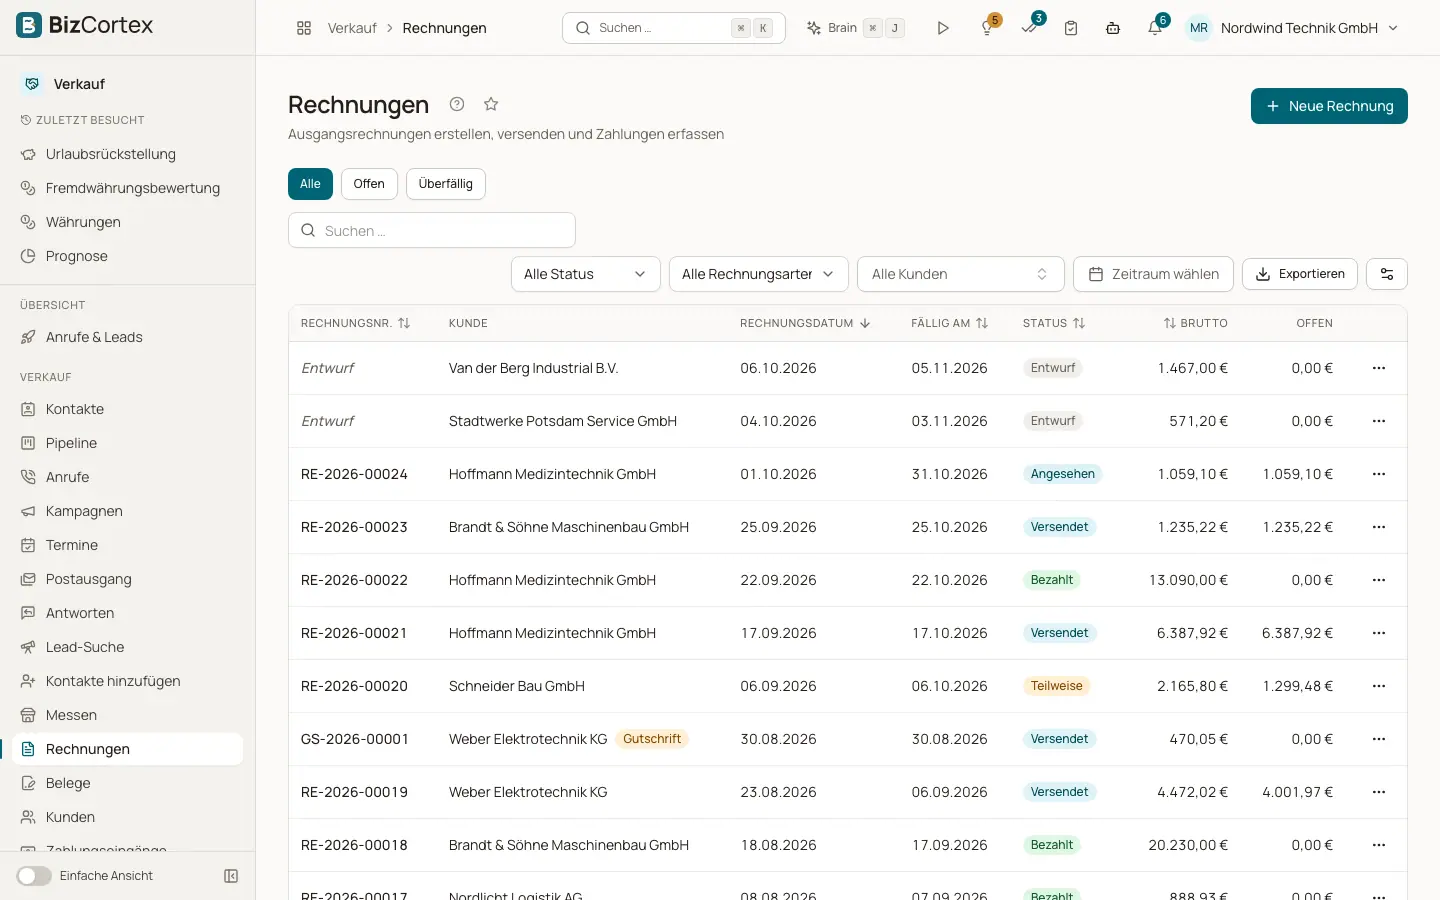
Task: Open row actions for RE-2026-00020
Action: tap(1379, 686)
